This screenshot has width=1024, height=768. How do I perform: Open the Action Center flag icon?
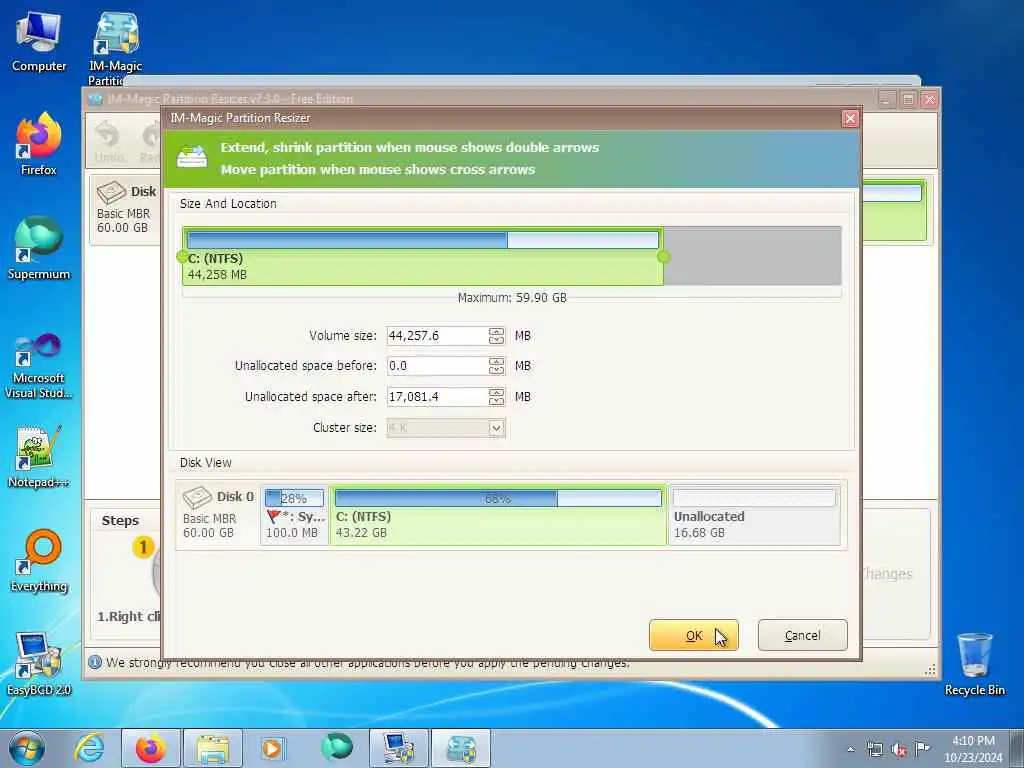(922, 749)
